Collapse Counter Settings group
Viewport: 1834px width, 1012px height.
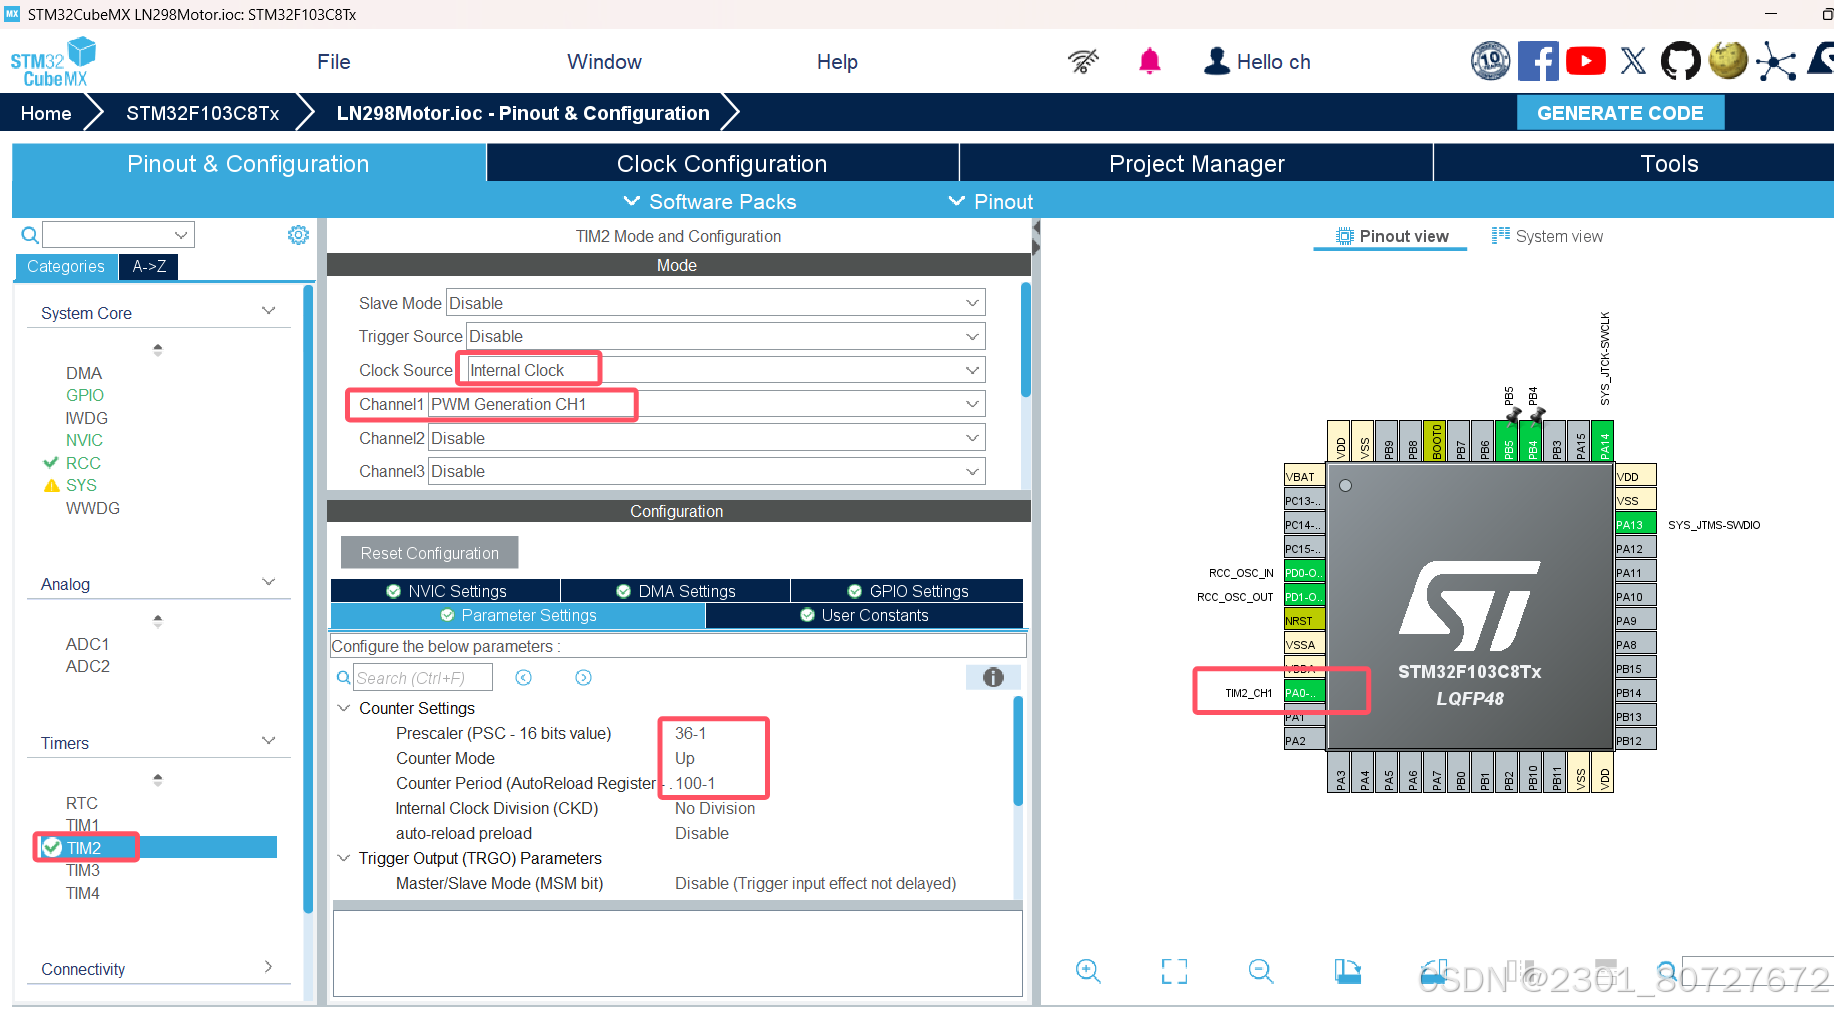pyautogui.click(x=343, y=708)
